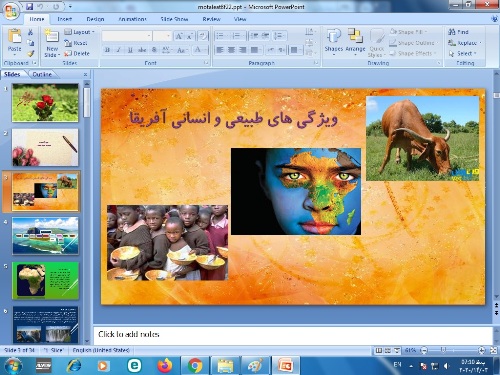The width and height of the screenshot is (500, 375).
Task: Select the Africa map slide 5 thumbnail
Action: (45, 280)
